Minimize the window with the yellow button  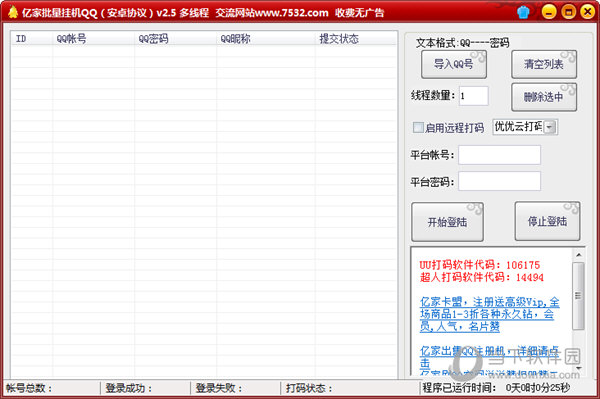[549, 12]
